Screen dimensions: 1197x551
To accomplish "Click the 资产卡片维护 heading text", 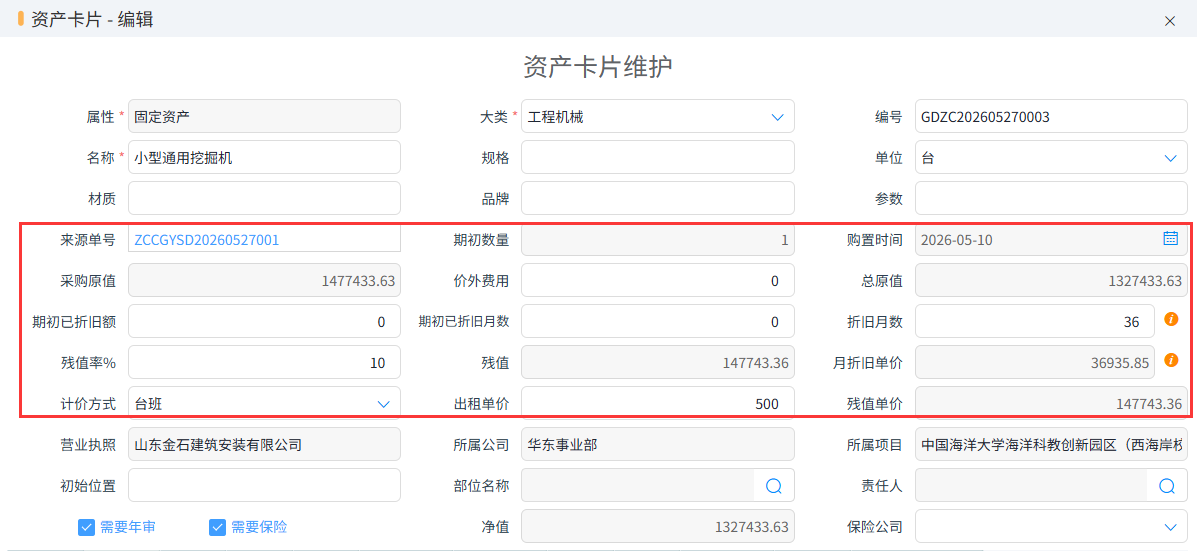I will (598, 67).
